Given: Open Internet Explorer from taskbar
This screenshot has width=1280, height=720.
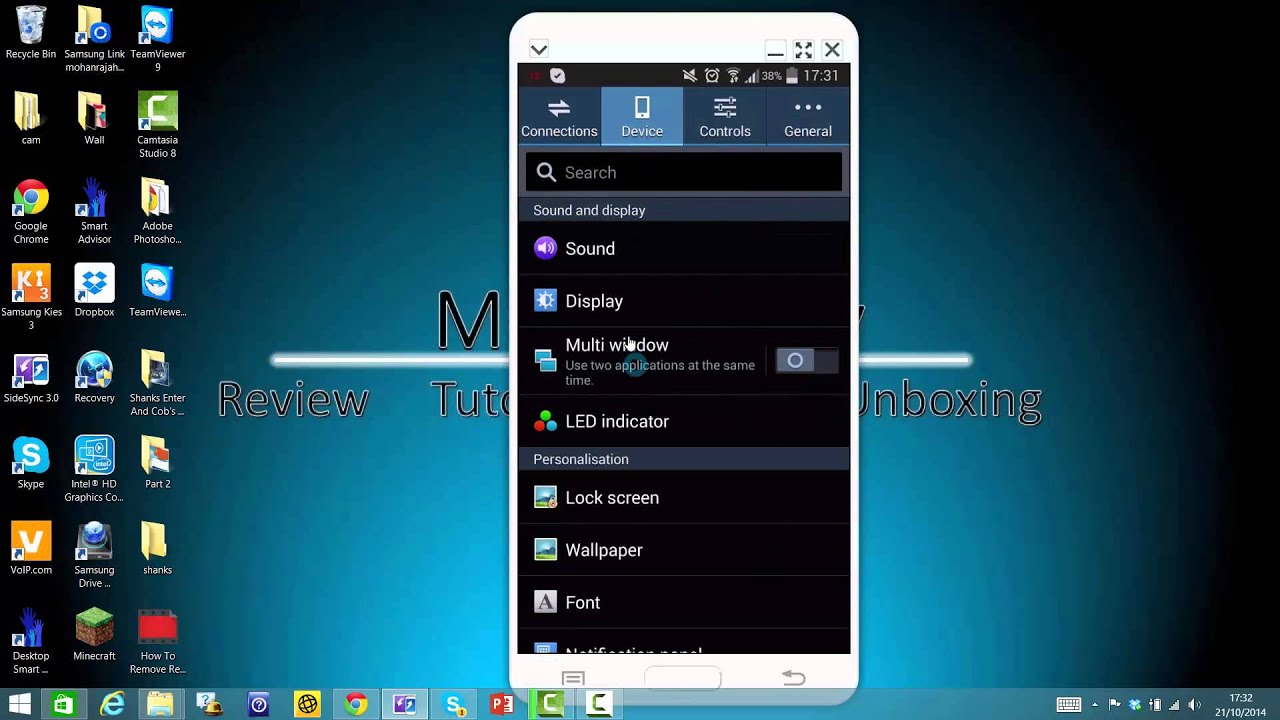Looking at the screenshot, I should (x=112, y=704).
